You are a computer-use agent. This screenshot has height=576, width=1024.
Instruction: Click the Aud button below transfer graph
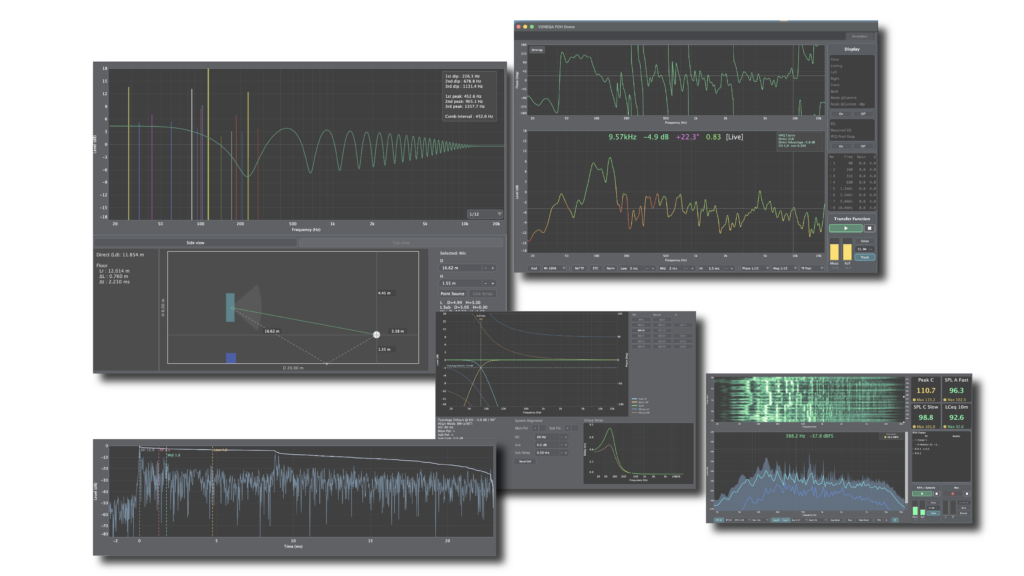pyautogui.click(x=534, y=268)
